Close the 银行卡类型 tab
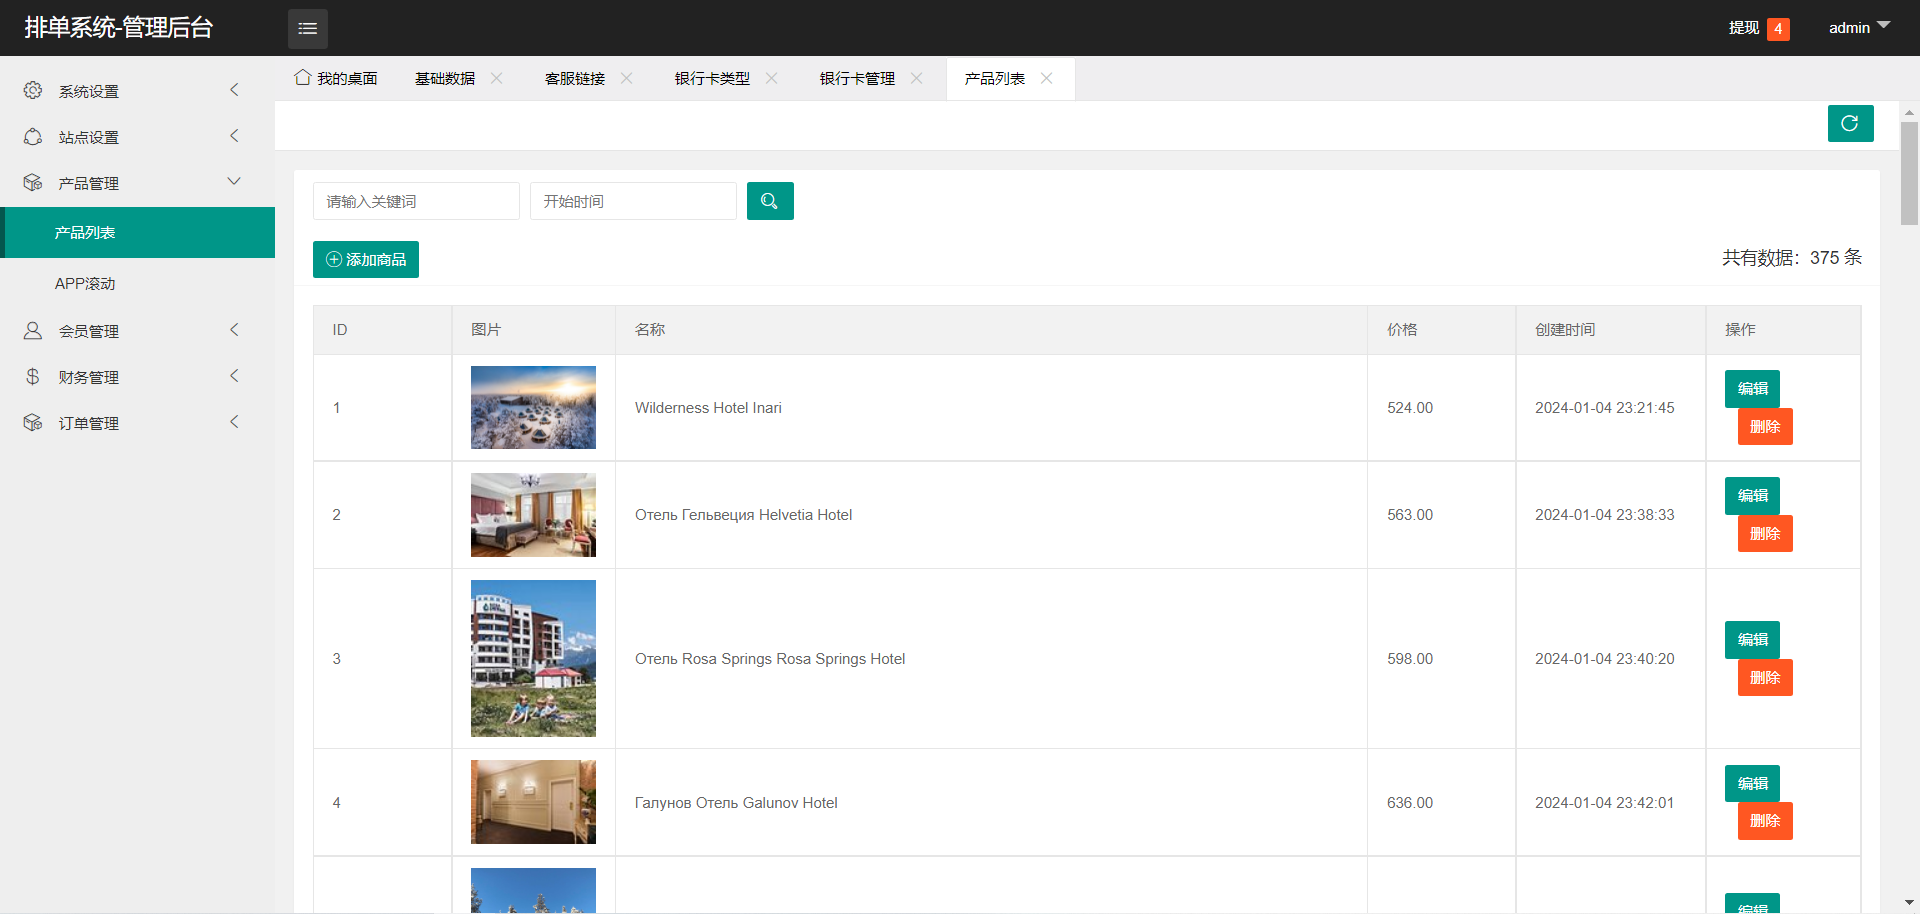The height and width of the screenshot is (914, 1920). tap(771, 78)
